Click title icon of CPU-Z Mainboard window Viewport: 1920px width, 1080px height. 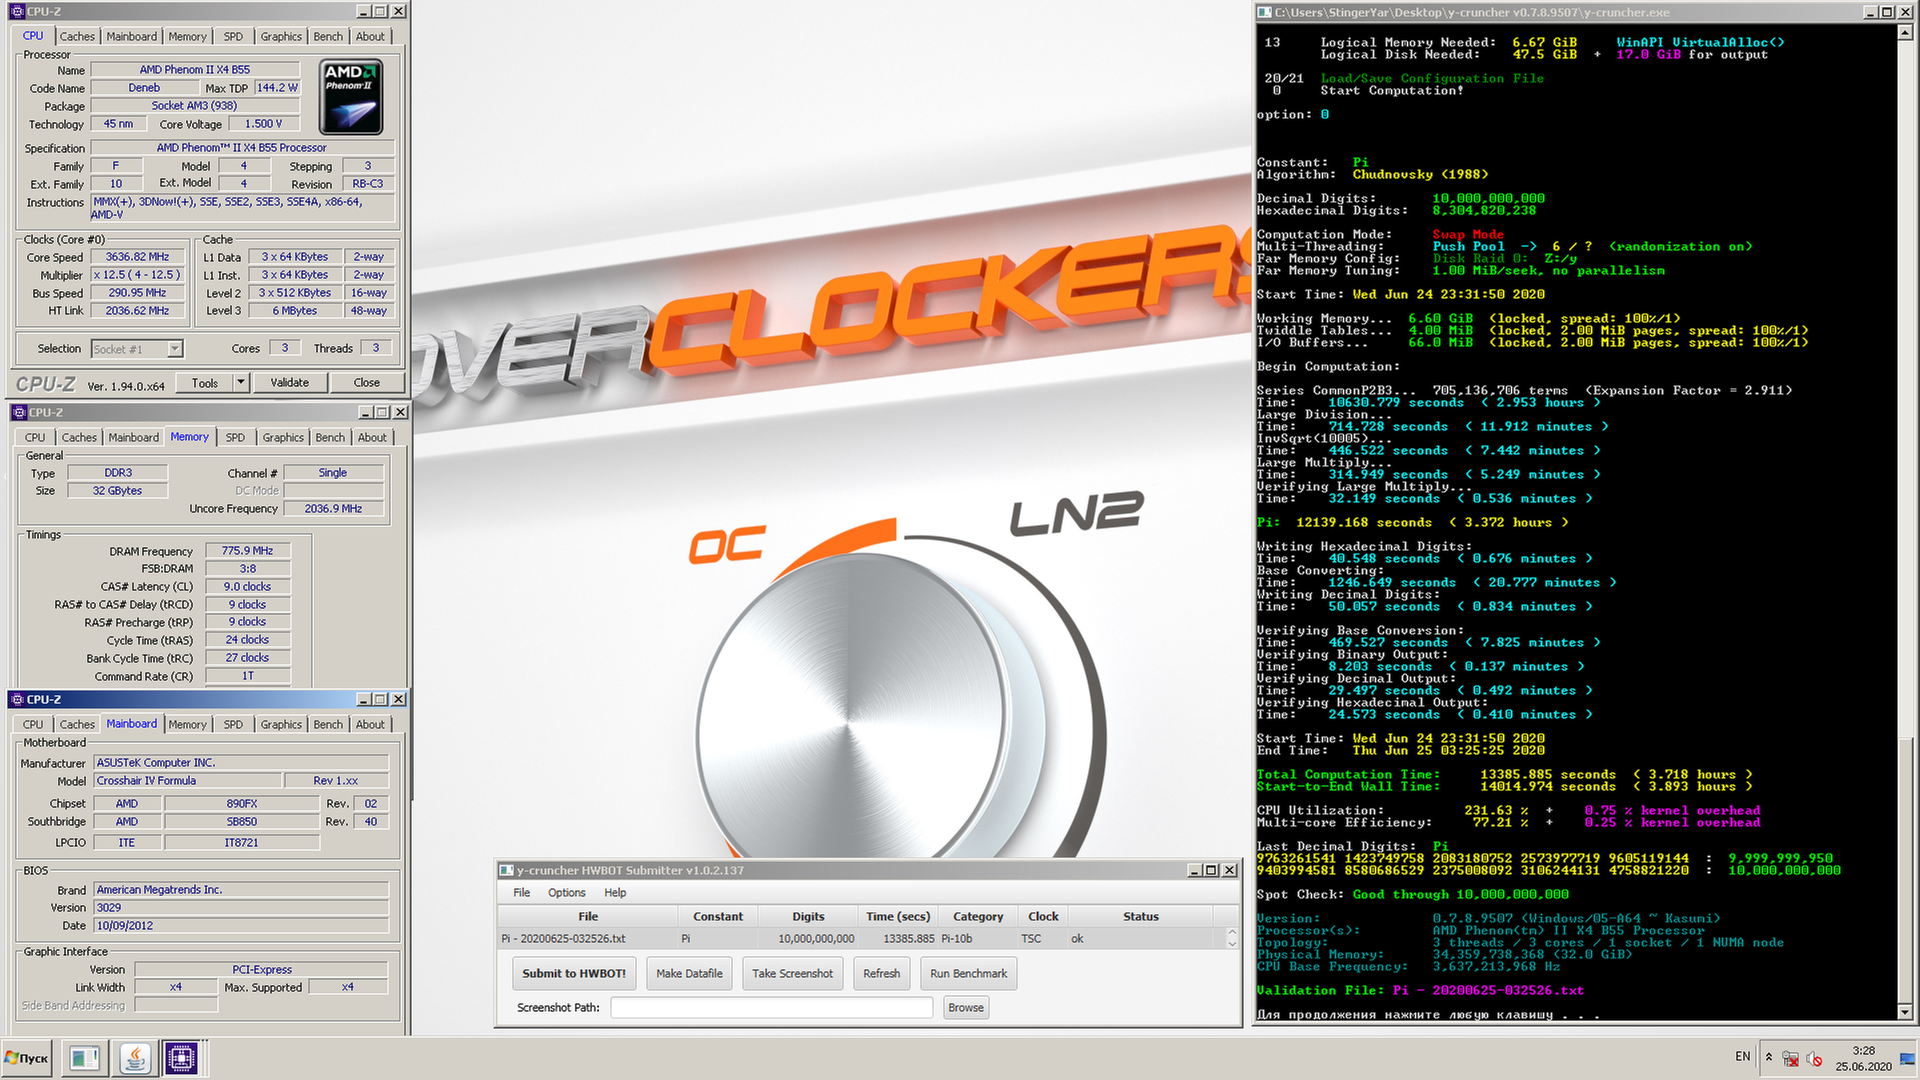pyautogui.click(x=17, y=699)
